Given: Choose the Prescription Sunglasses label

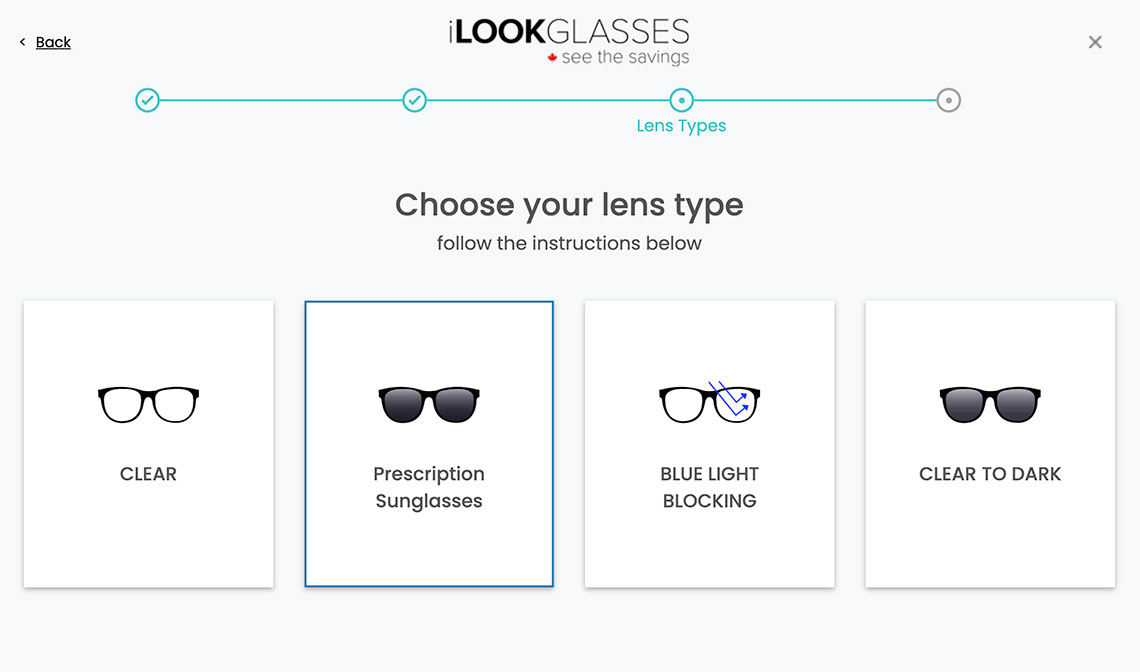Looking at the screenshot, I should click(x=429, y=487).
